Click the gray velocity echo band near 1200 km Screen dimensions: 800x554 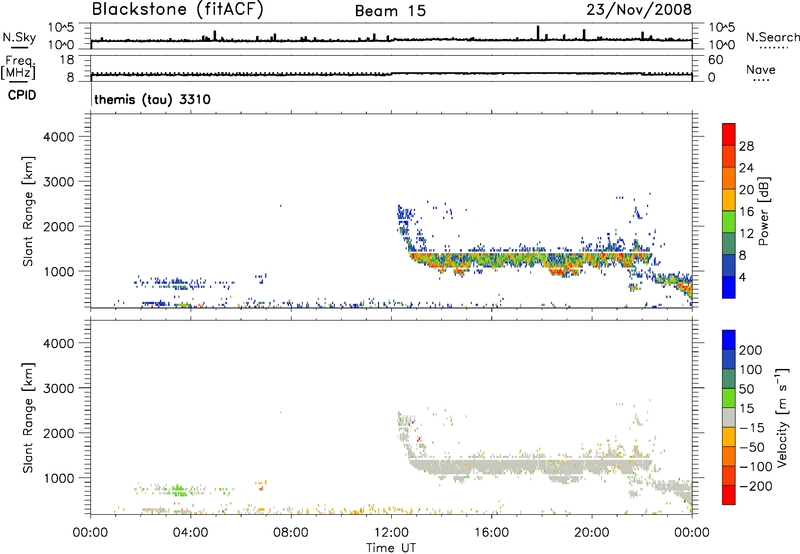pyautogui.click(x=531, y=466)
